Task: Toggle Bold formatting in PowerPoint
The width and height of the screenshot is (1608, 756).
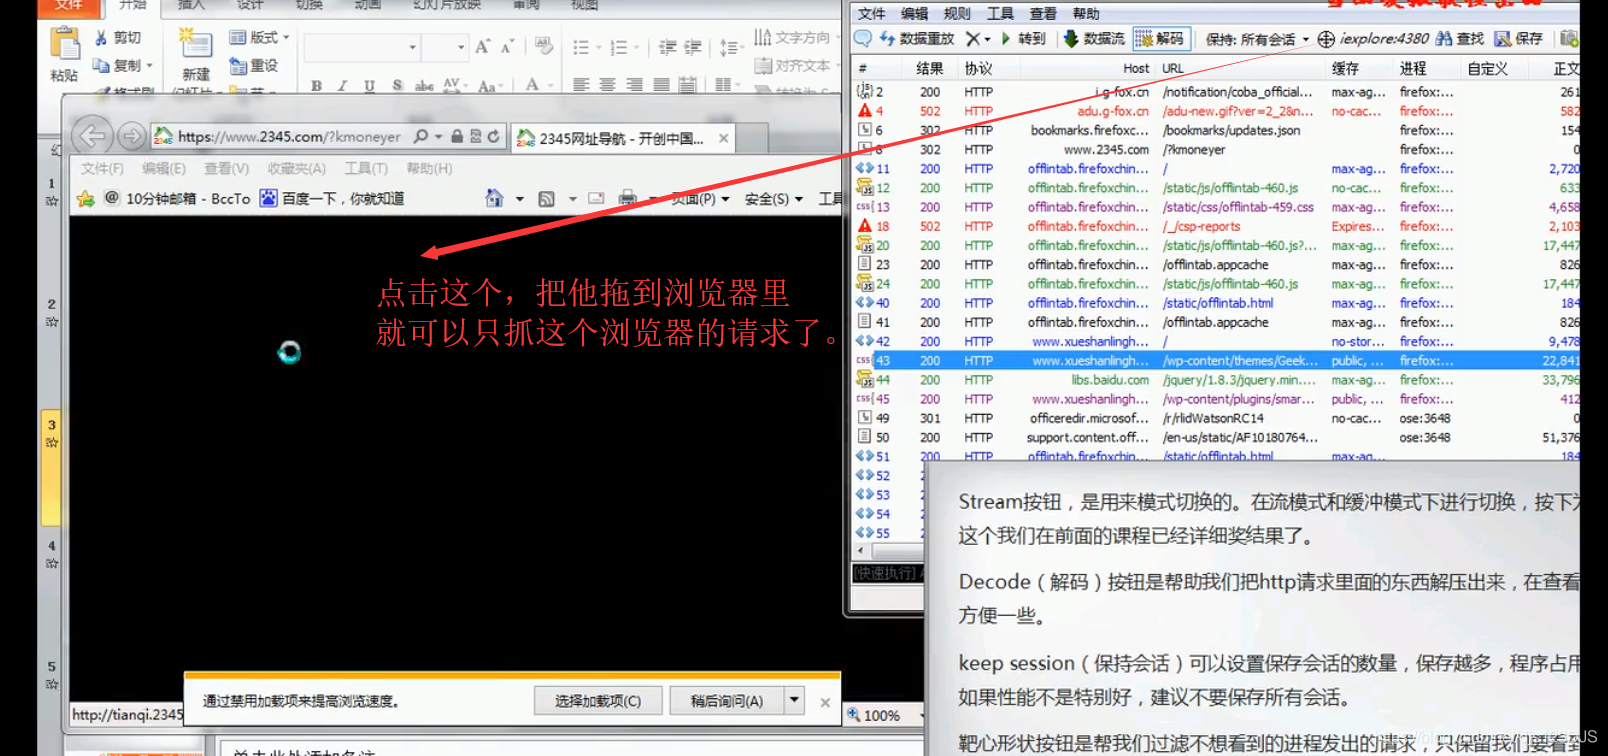Action: pos(316,86)
